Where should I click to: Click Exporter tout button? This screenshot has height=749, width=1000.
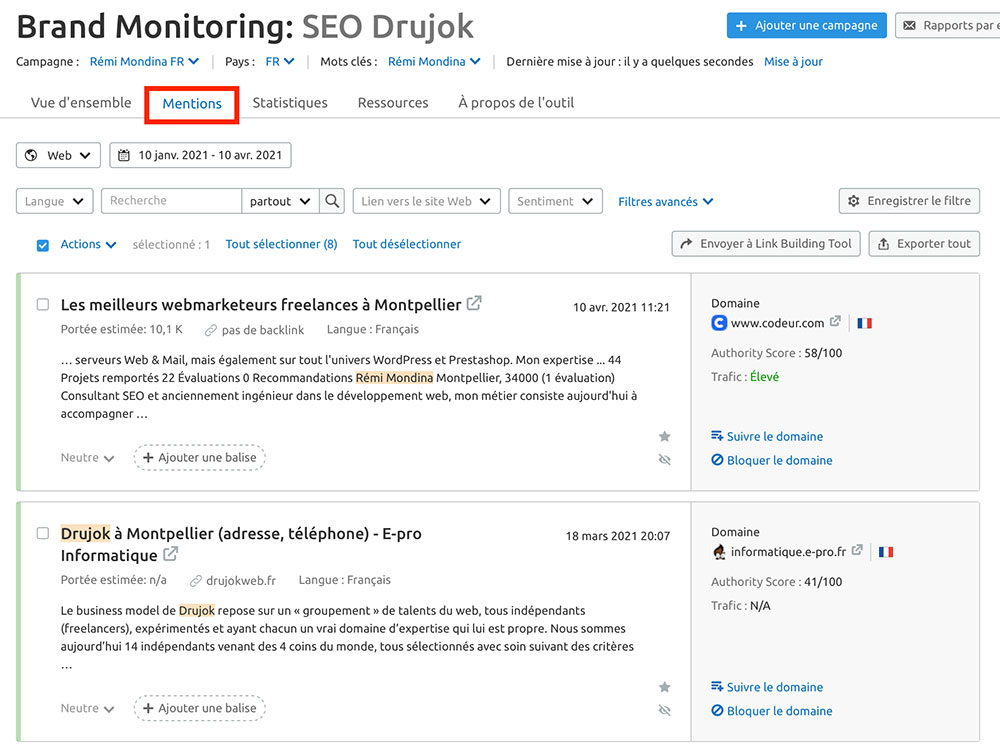924,244
